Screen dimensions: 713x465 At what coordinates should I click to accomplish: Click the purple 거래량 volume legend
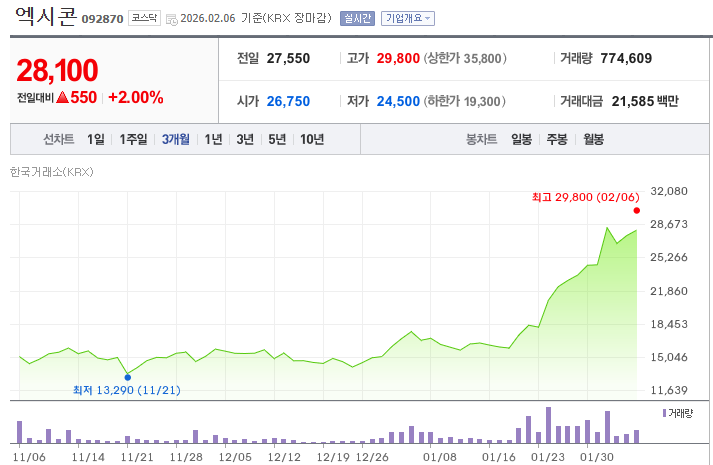click(x=678, y=413)
